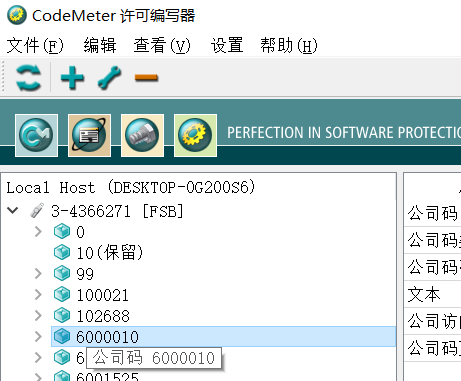Click the wrench edit toolbar icon
This screenshot has height=381, width=461.
(x=109, y=78)
